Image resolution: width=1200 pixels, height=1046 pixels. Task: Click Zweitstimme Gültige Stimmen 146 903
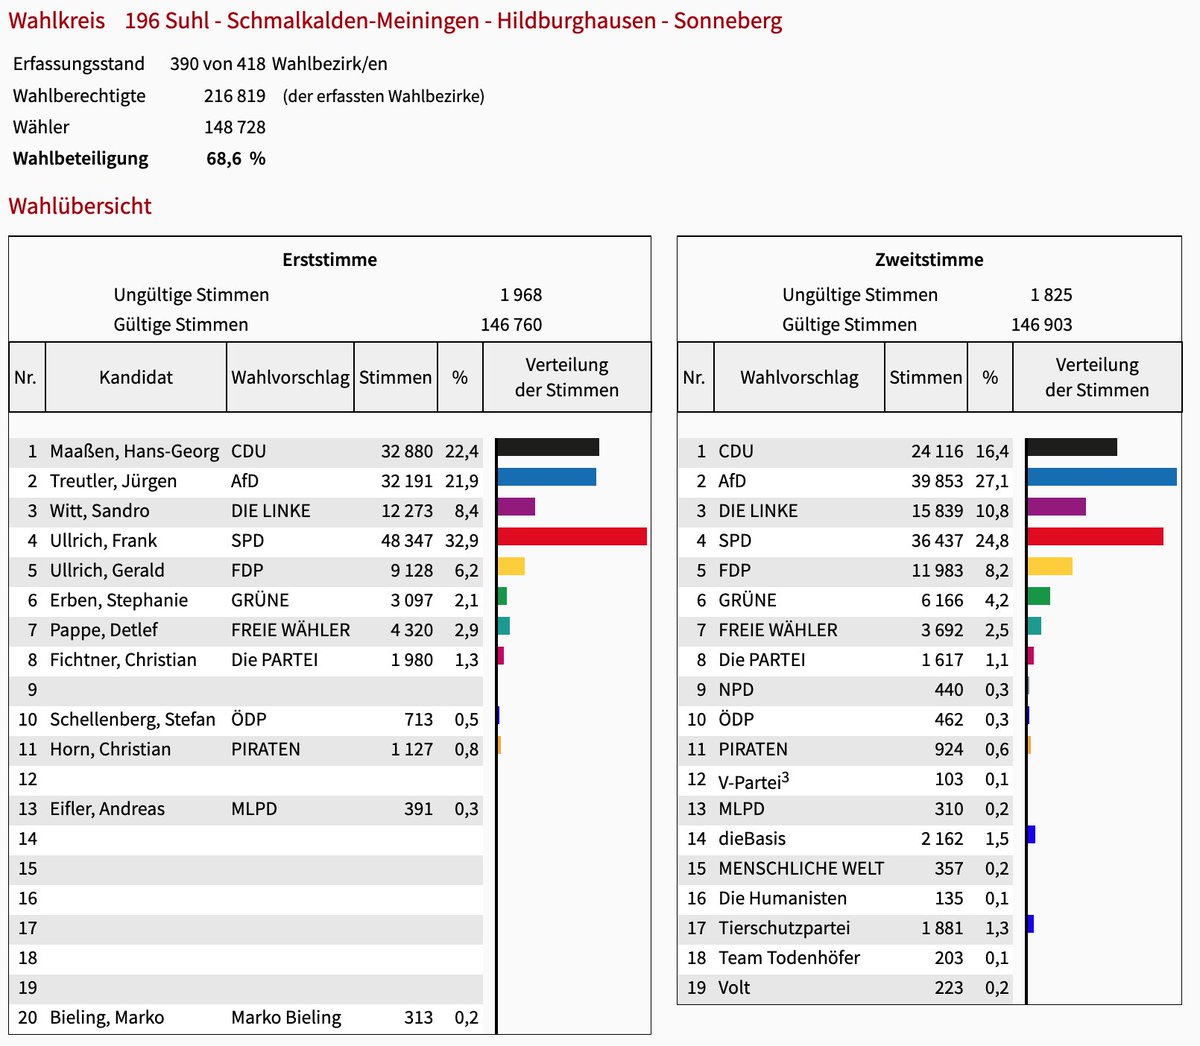point(1042,324)
